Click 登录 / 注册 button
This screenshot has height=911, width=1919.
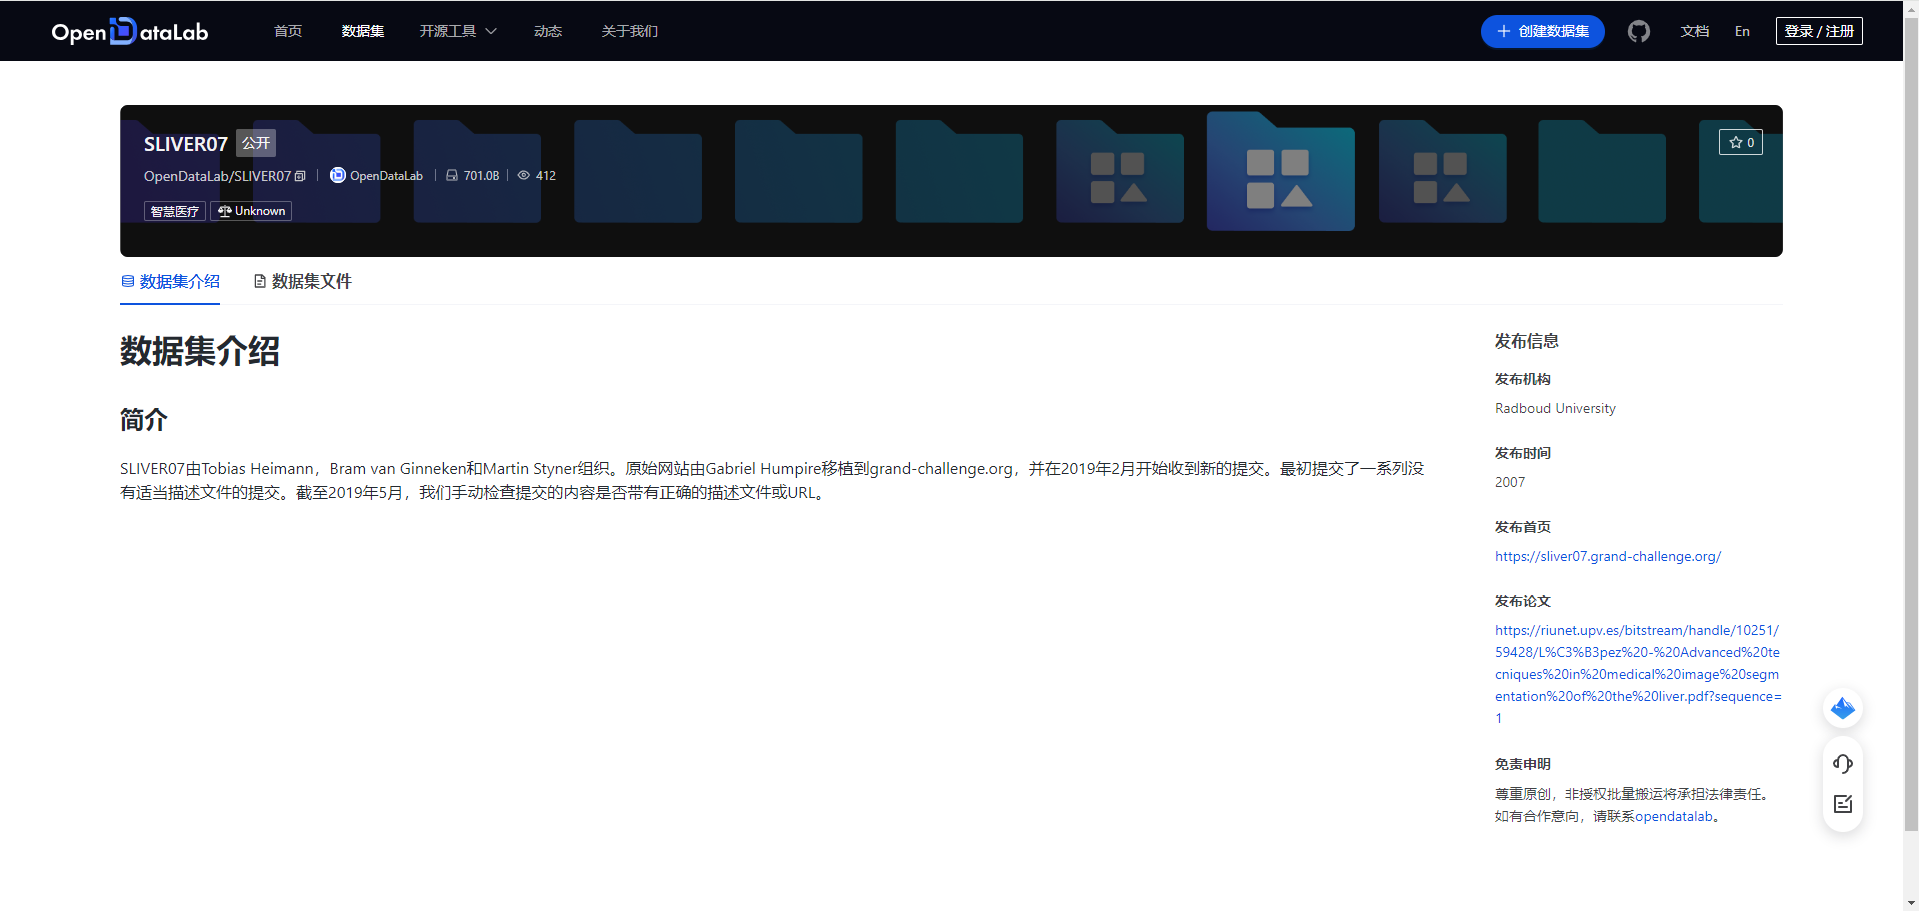click(x=1819, y=31)
